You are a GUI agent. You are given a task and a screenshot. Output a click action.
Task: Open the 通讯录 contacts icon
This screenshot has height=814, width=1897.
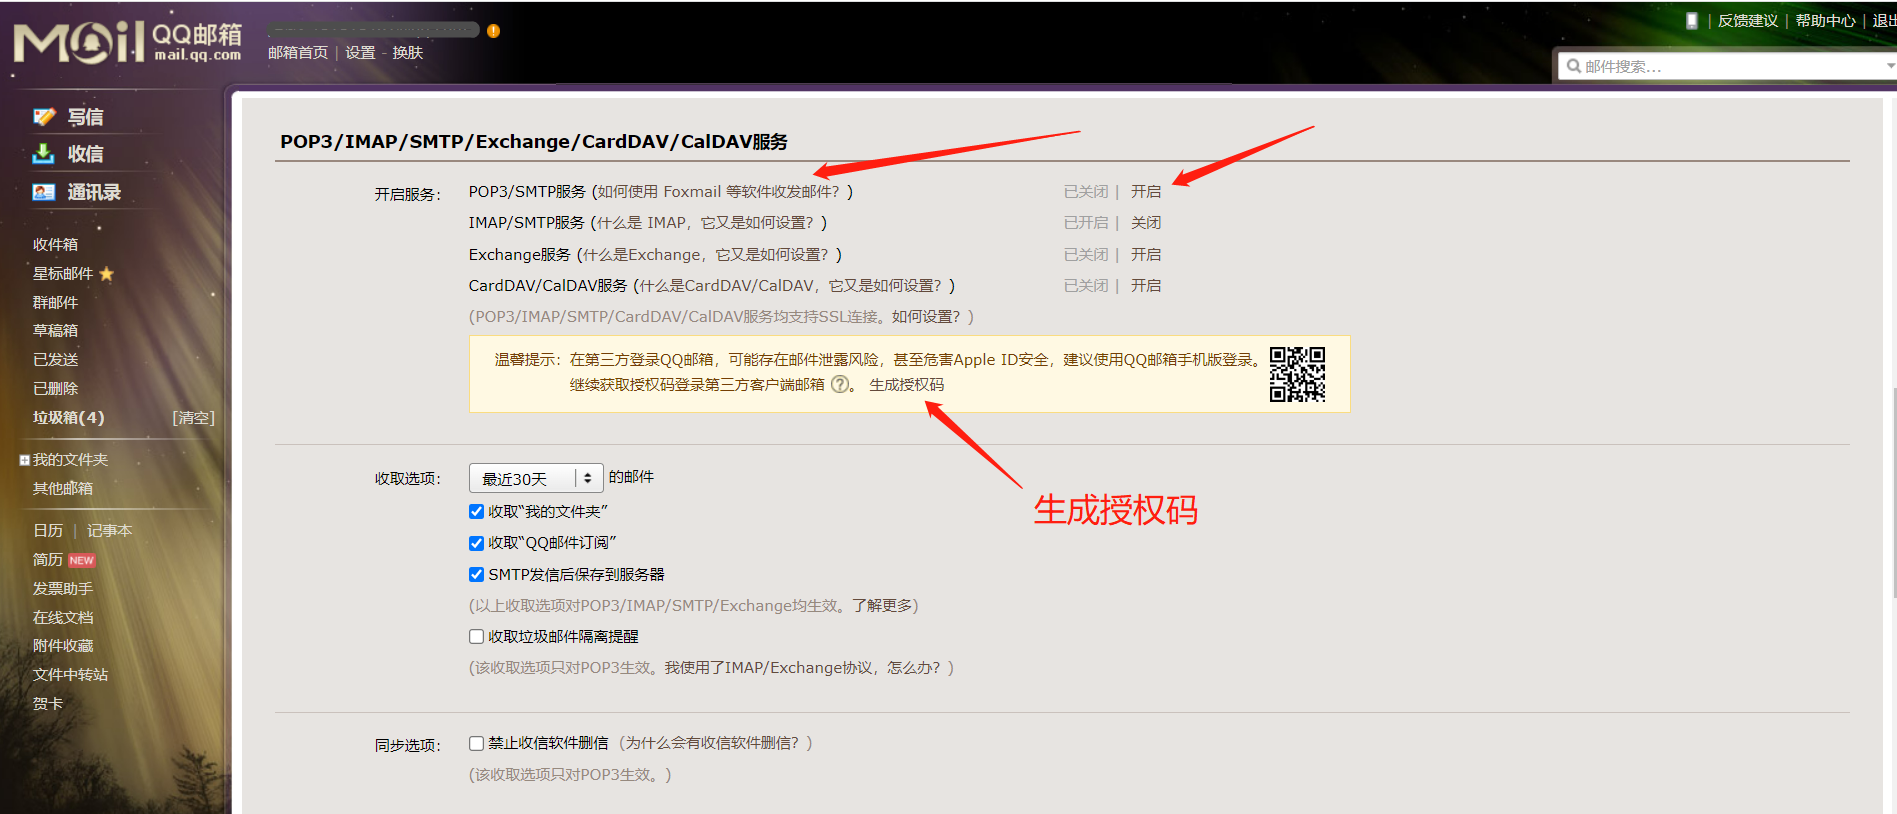point(44,192)
